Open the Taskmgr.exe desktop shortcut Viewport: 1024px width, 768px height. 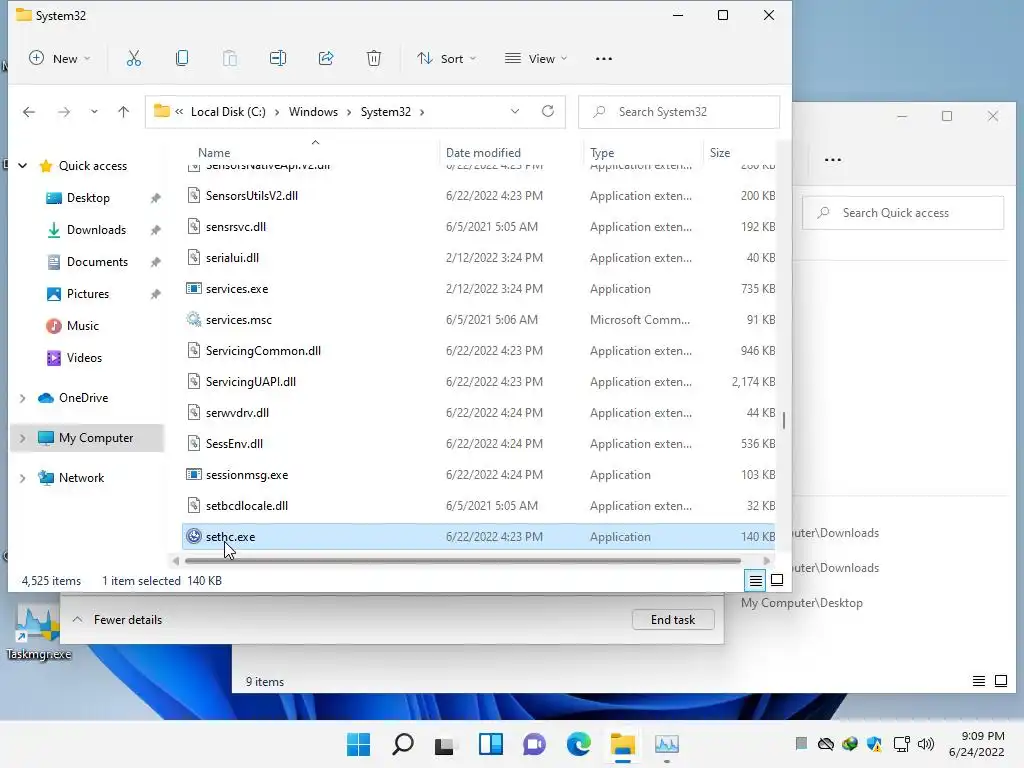pos(39,632)
